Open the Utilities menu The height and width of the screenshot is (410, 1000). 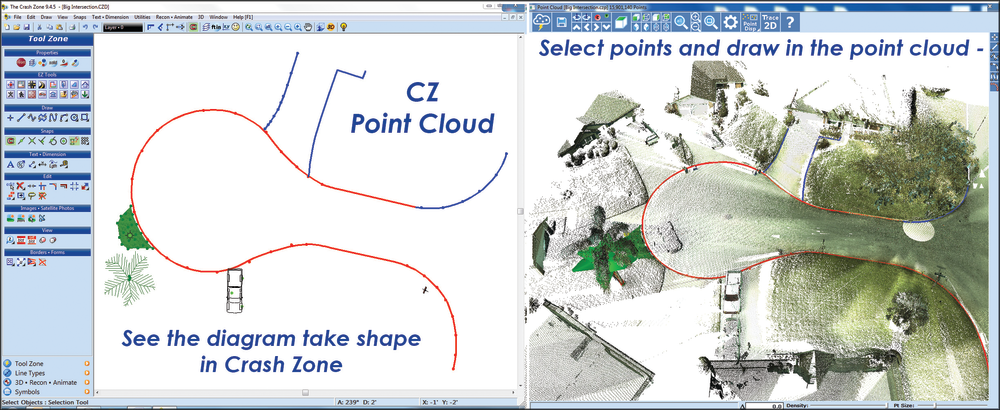click(x=143, y=17)
